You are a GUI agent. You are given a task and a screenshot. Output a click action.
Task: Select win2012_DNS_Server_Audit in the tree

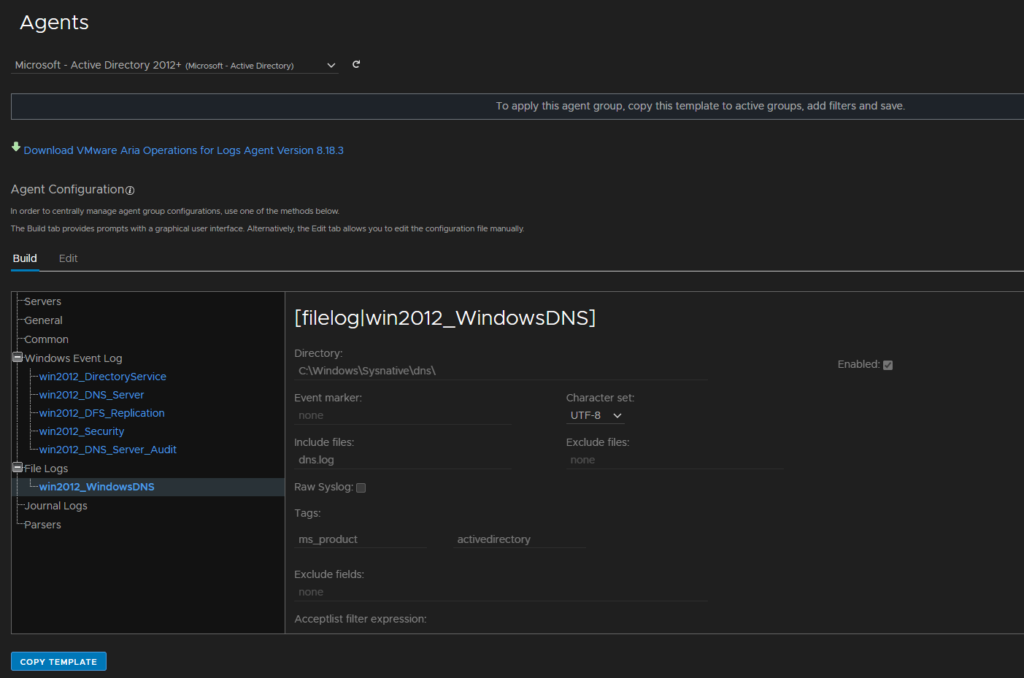[108, 450]
